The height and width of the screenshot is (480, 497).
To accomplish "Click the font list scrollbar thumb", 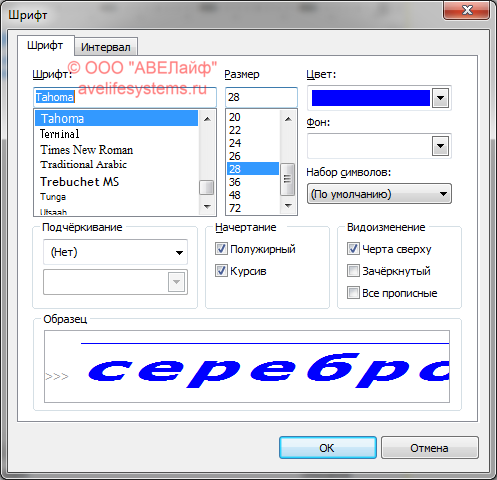I will (207, 187).
